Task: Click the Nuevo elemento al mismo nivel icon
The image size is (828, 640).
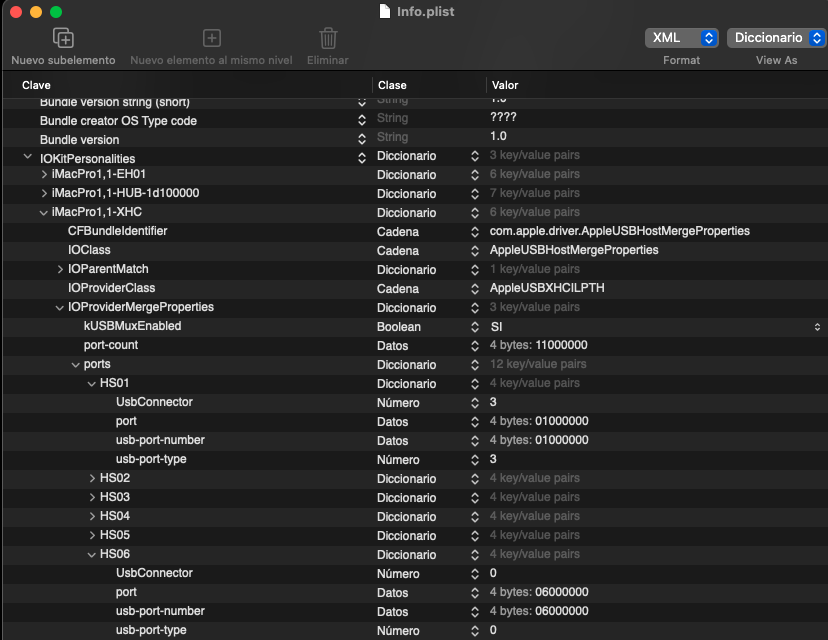Action: 212,38
